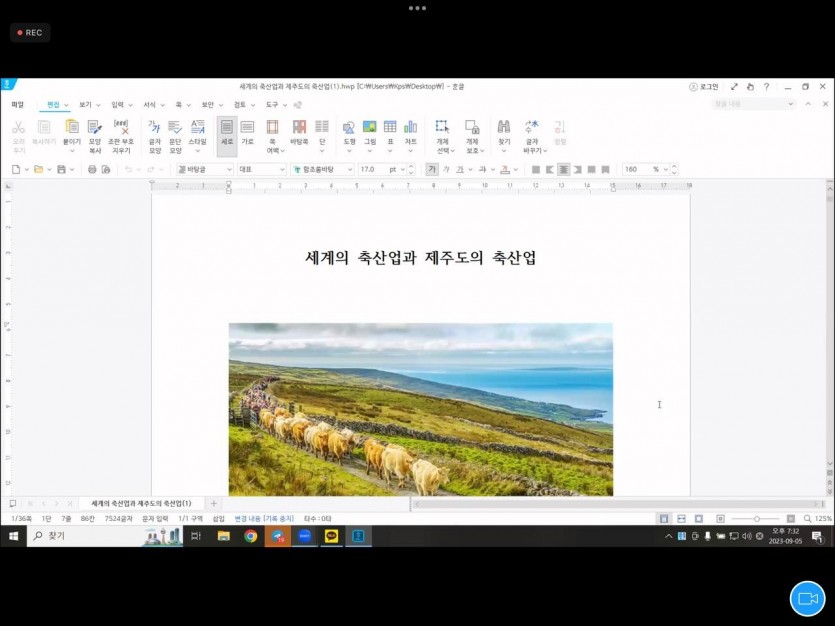Viewport: 835px width, 626px height.
Task: Select document tab 세계의 축산업과 제주도의 축산업(1)
Action: point(141,503)
